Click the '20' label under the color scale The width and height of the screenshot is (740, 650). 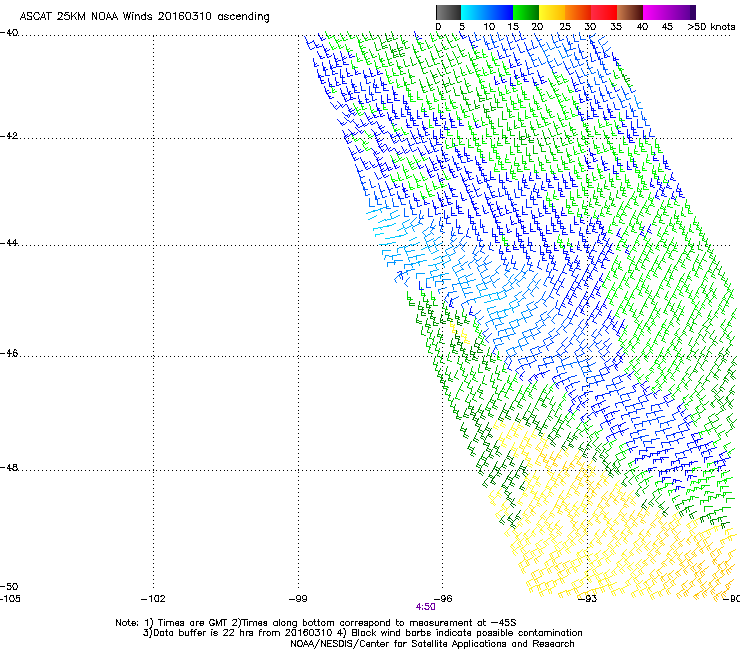click(537, 27)
